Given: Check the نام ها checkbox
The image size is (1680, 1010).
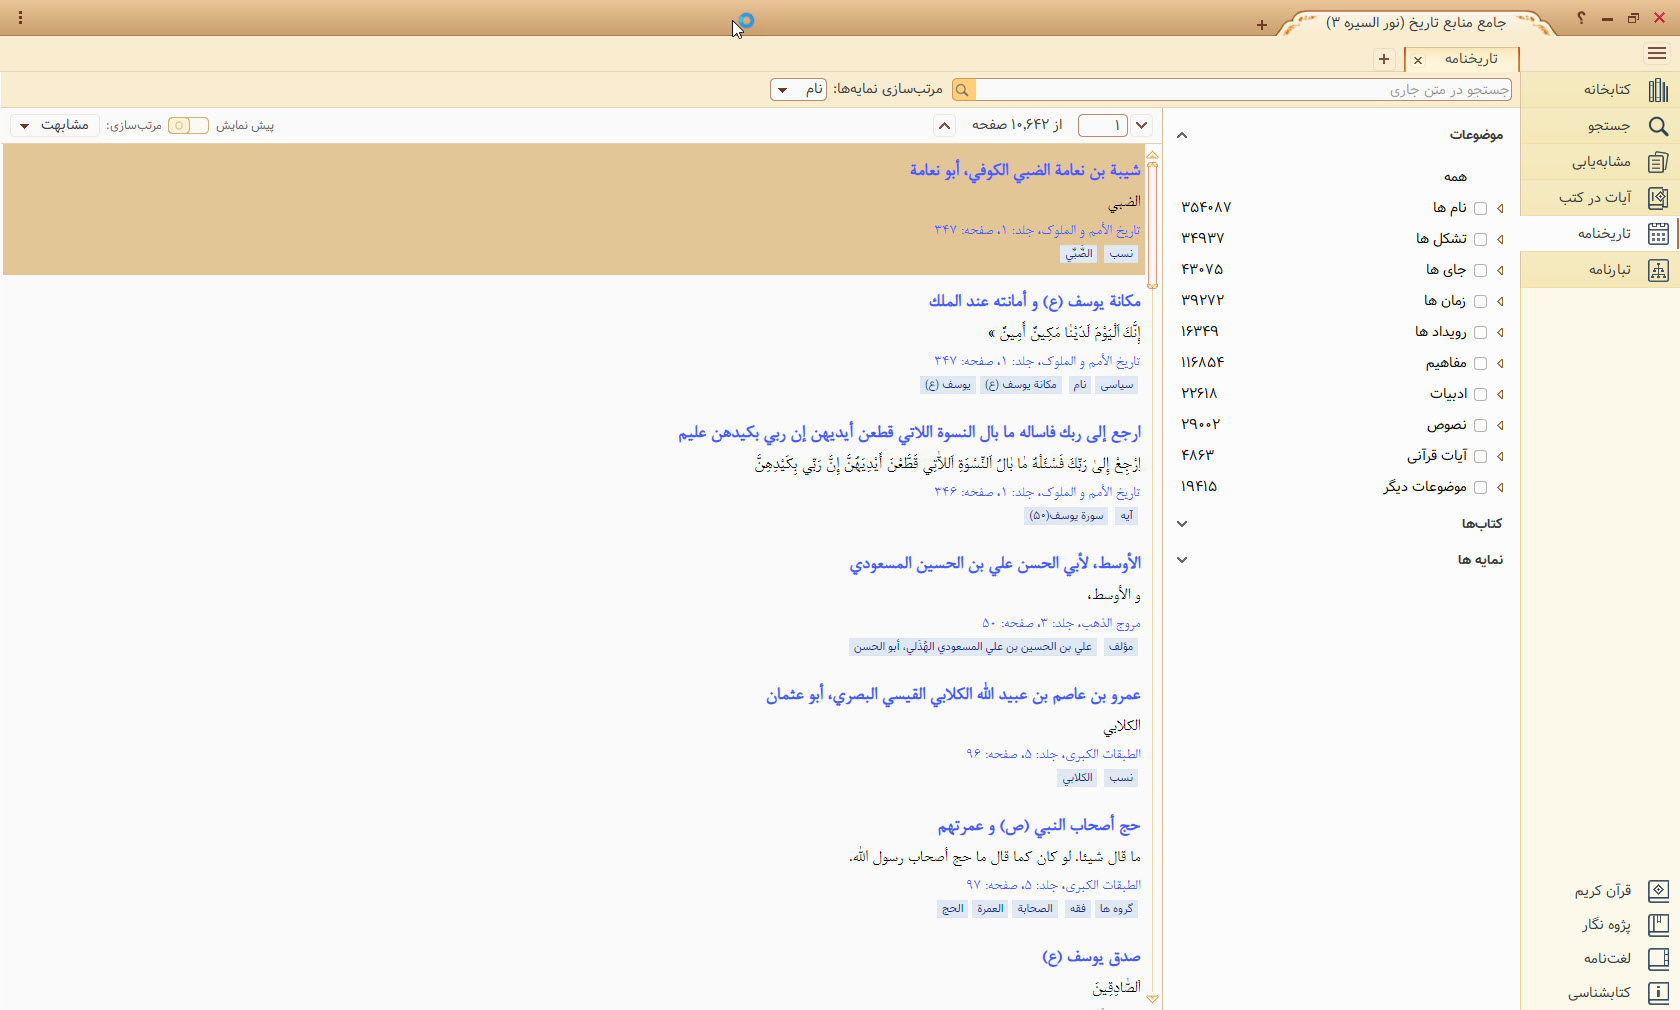Looking at the screenshot, I should (x=1480, y=208).
